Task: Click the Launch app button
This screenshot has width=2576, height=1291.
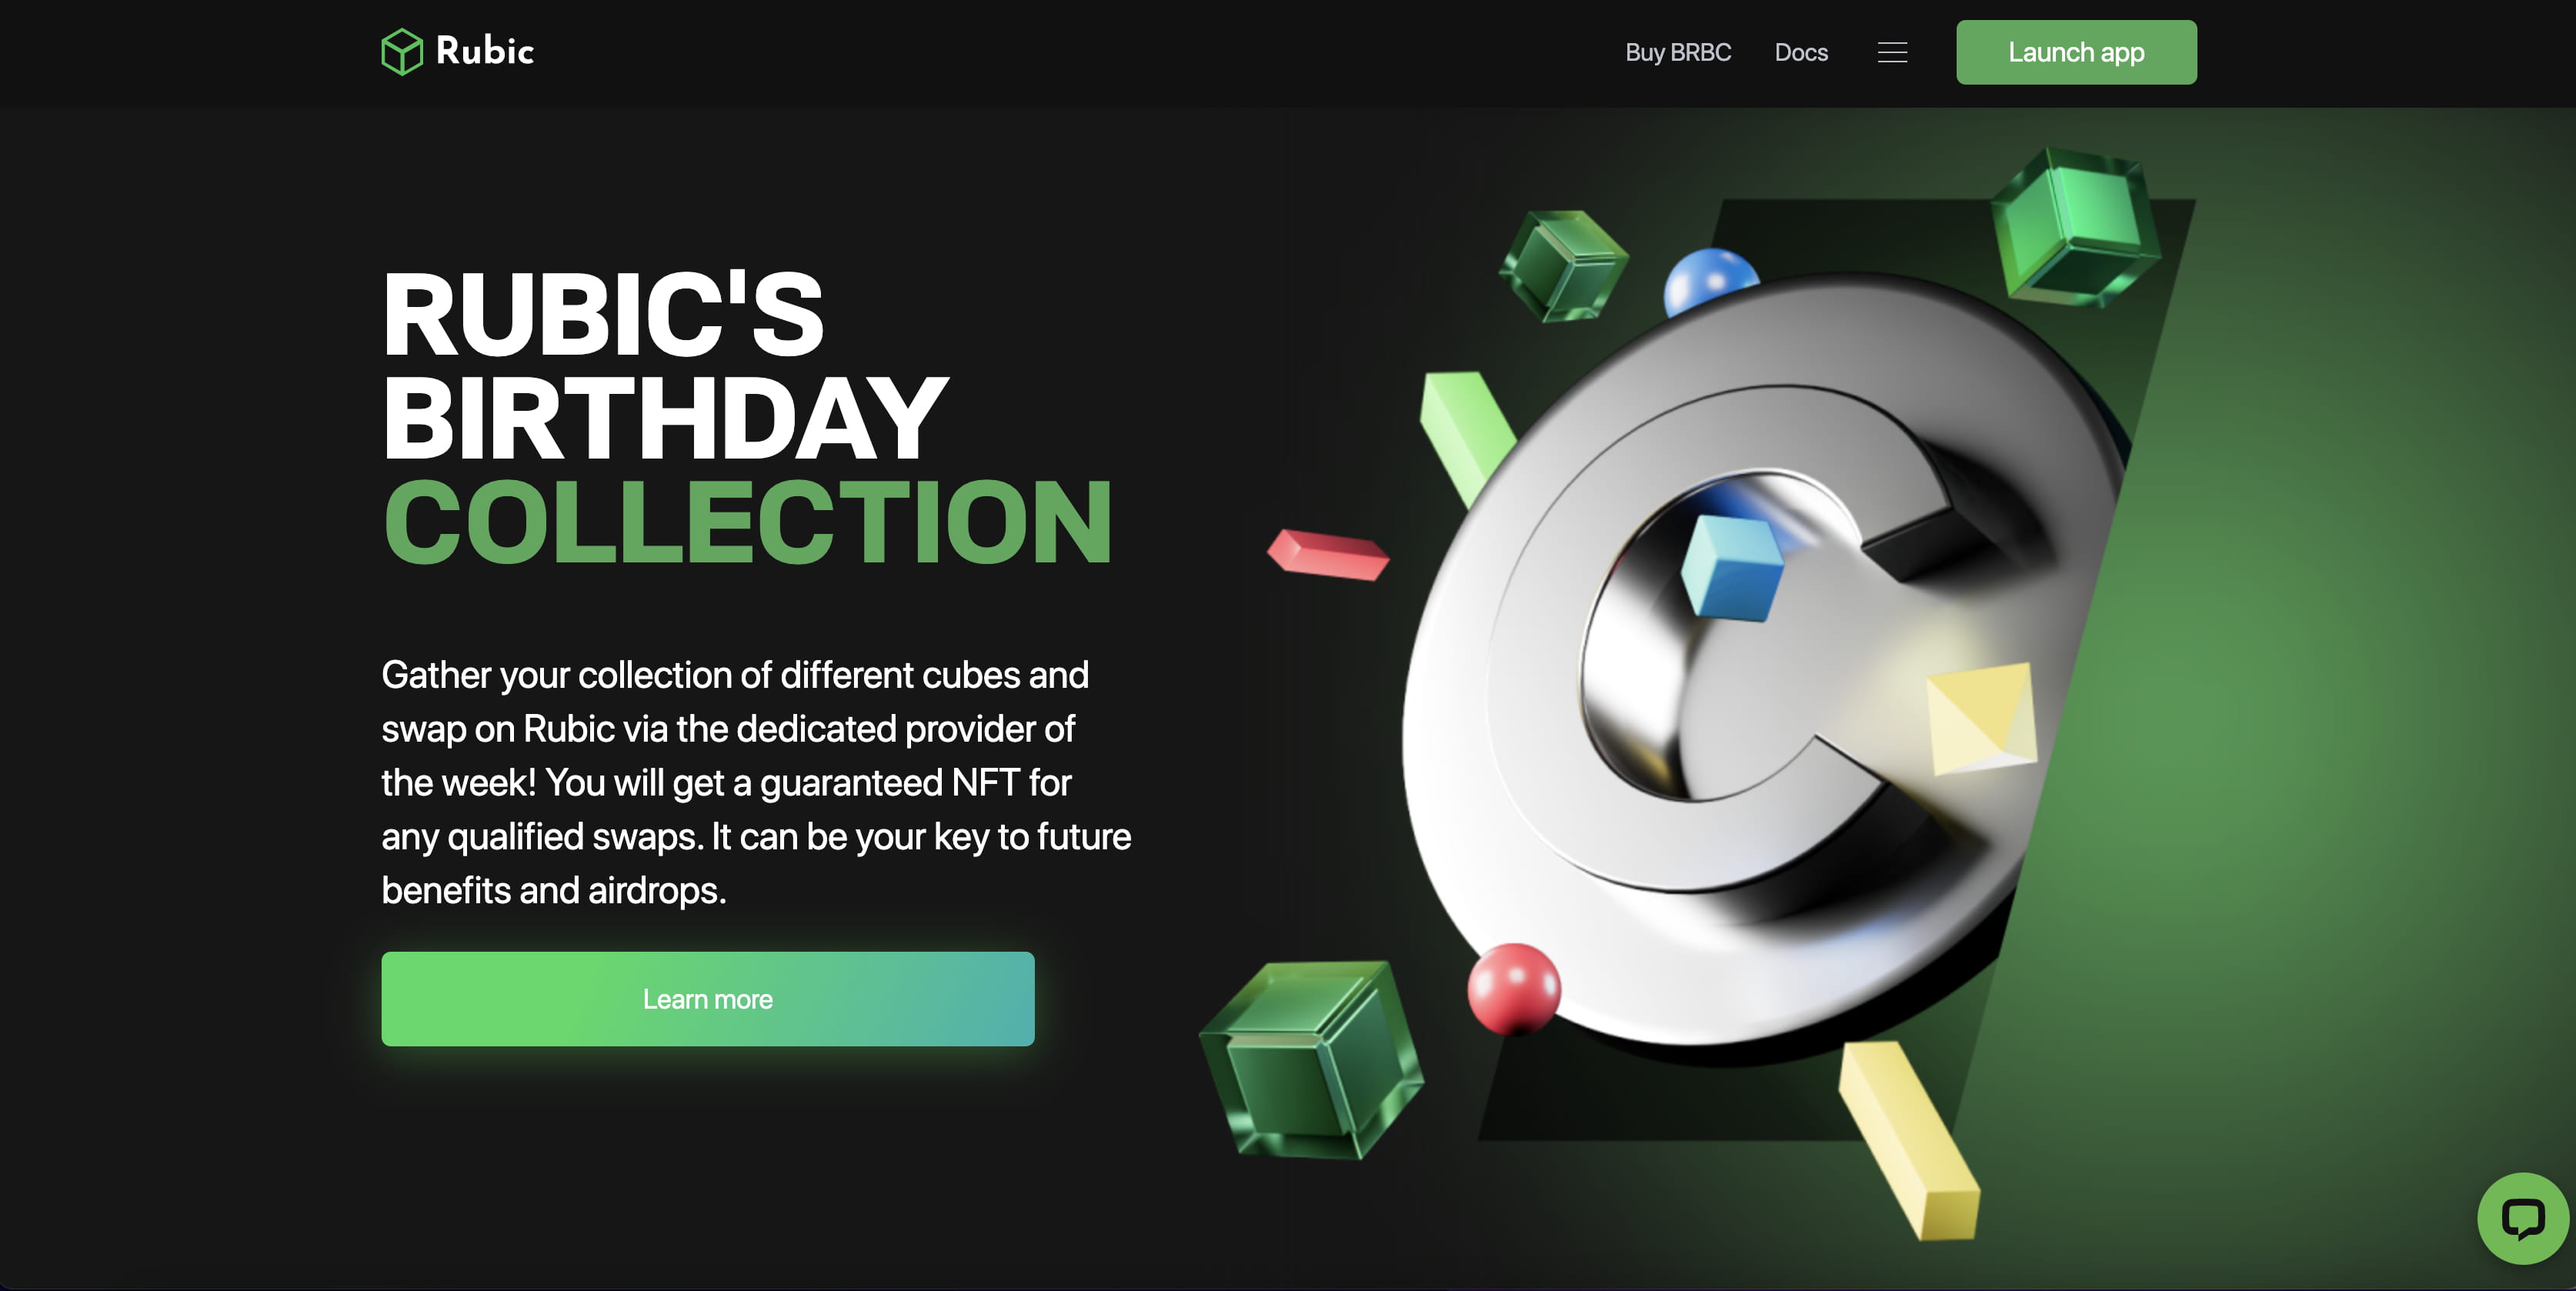Action: pyautogui.click(x=2076, y=52)
